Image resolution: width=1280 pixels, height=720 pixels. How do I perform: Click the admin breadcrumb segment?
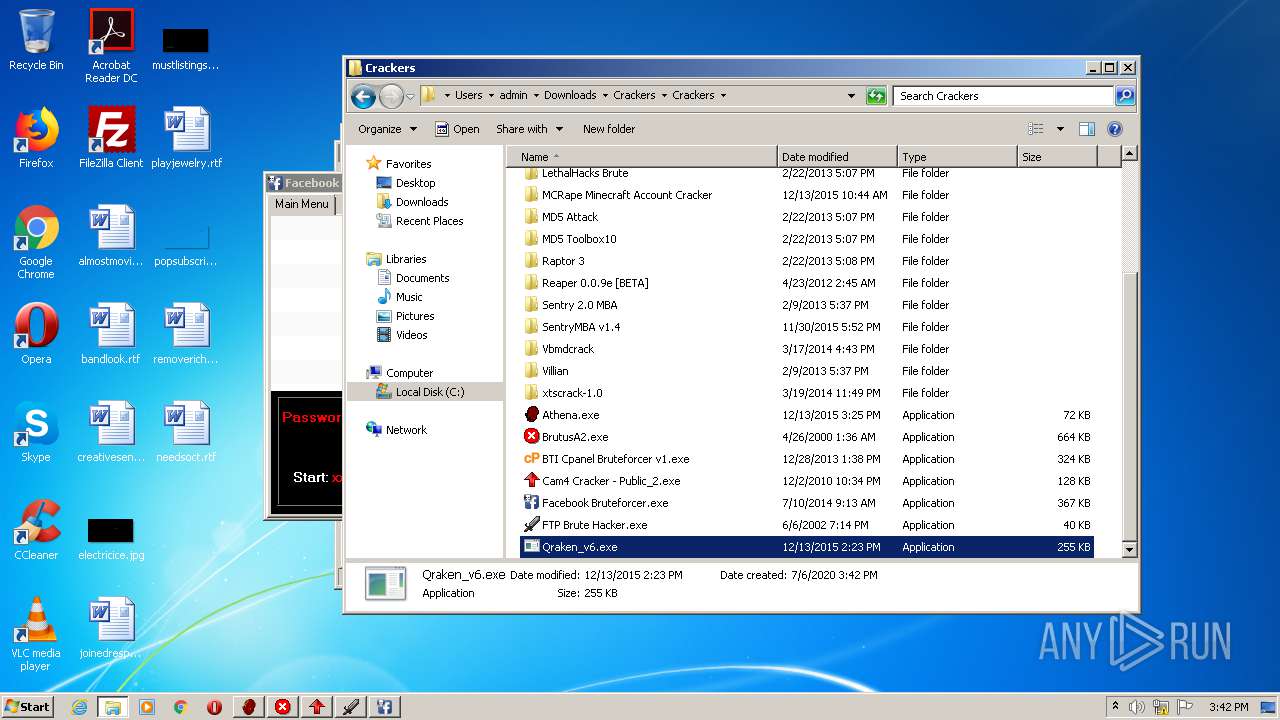point(513,95)
